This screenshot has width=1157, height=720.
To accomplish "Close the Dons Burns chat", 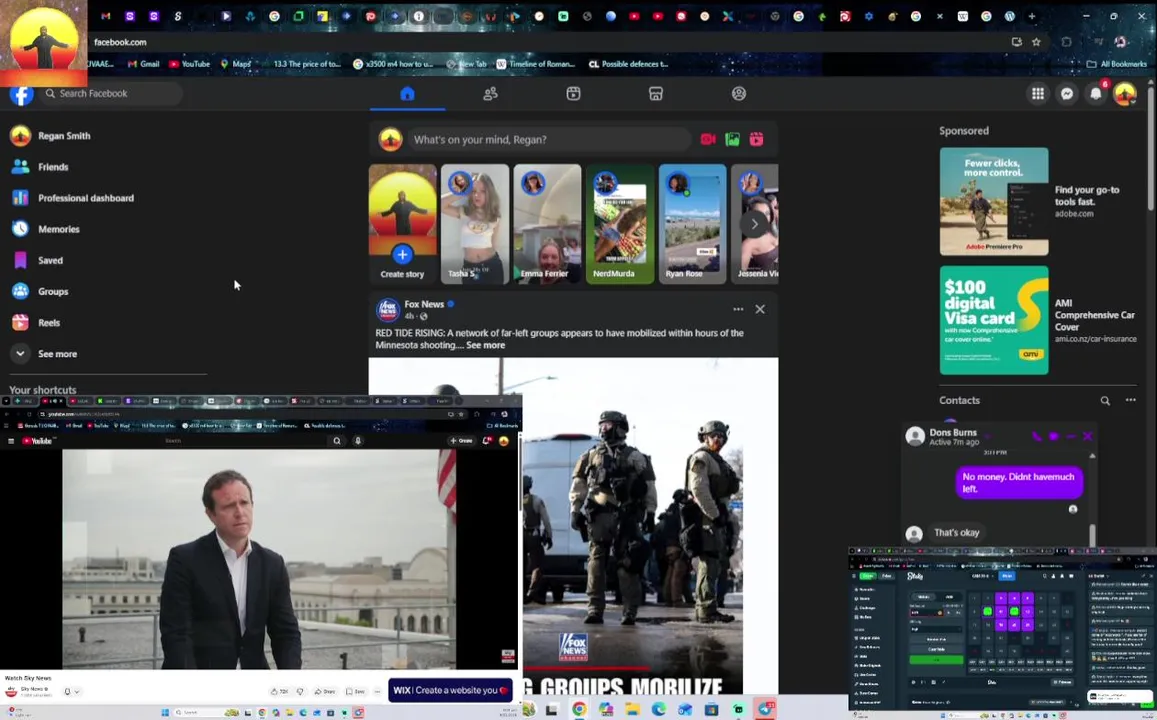I will click(1087, 436).
